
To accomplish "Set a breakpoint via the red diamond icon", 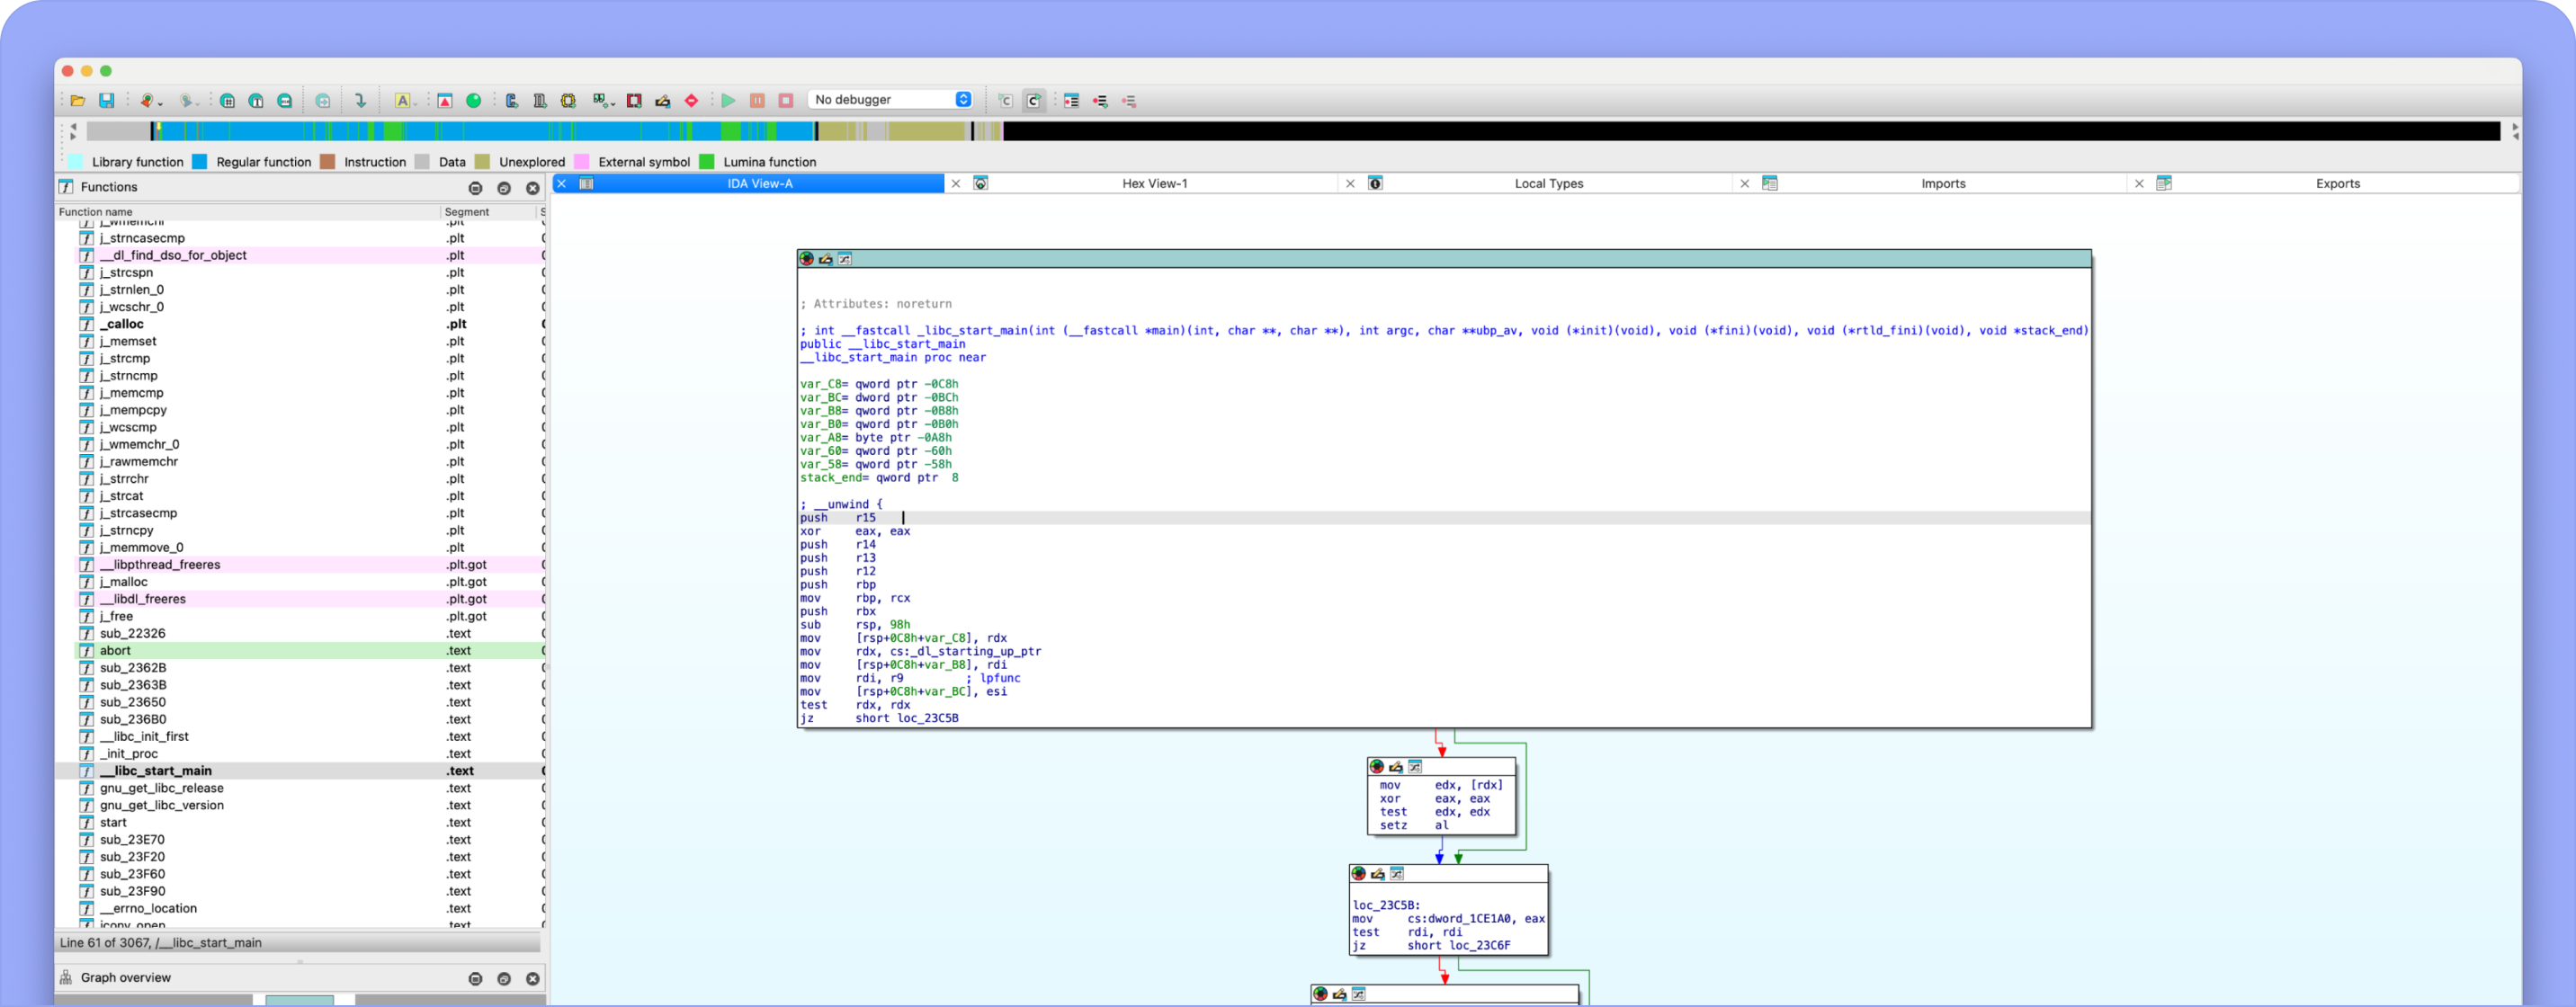I will (x=691, y=100).
